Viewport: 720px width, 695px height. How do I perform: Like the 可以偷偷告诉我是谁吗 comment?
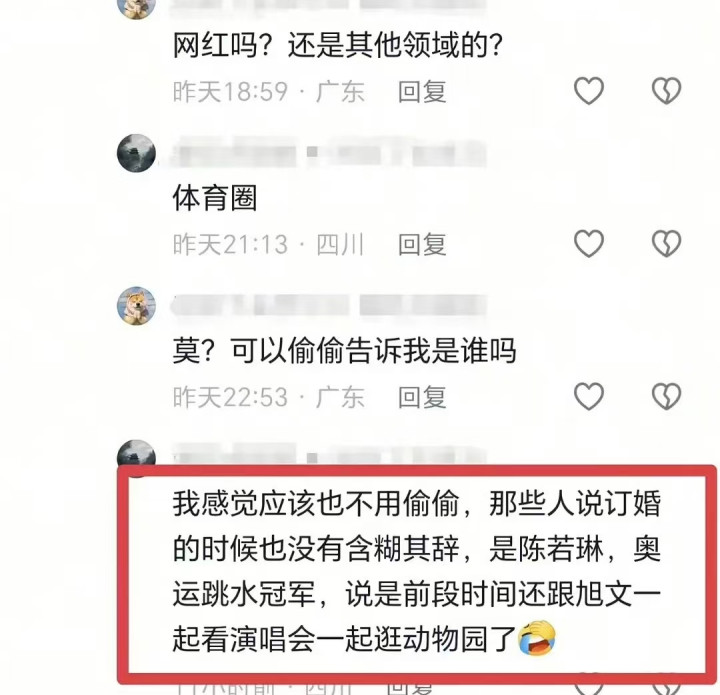(x=589, y=396)
